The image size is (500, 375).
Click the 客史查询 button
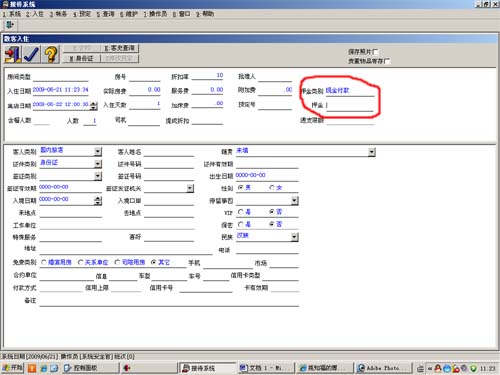pos(120,48)
